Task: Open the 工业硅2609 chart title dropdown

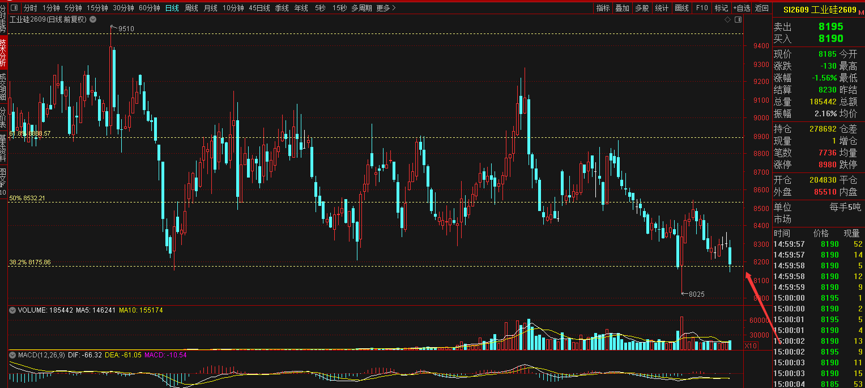Action: click(x=93, y=19)
